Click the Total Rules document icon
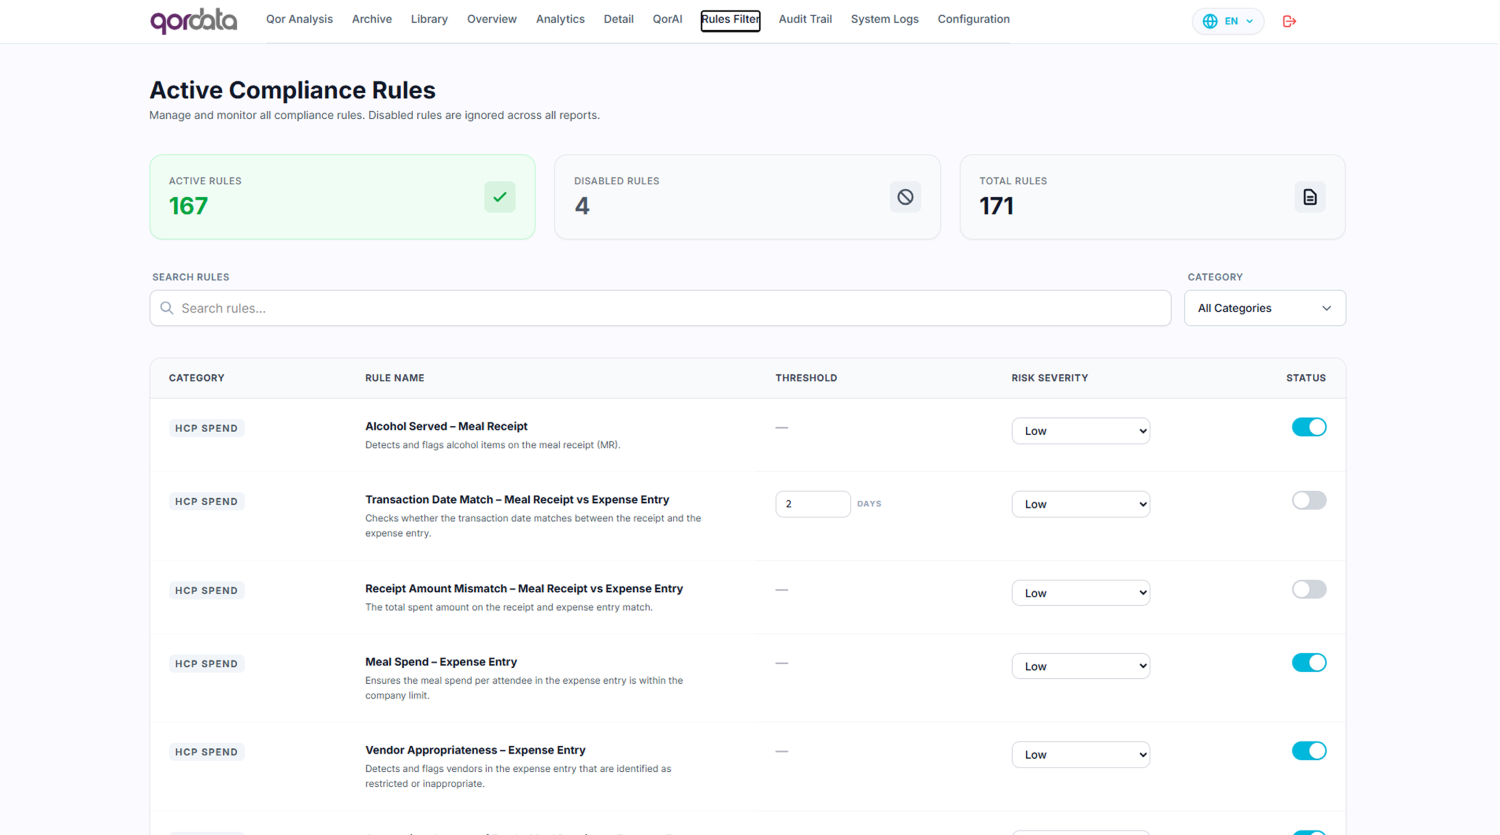Image resolution: width=1500 pixels, height=835 pixels. coord(1310,197)
